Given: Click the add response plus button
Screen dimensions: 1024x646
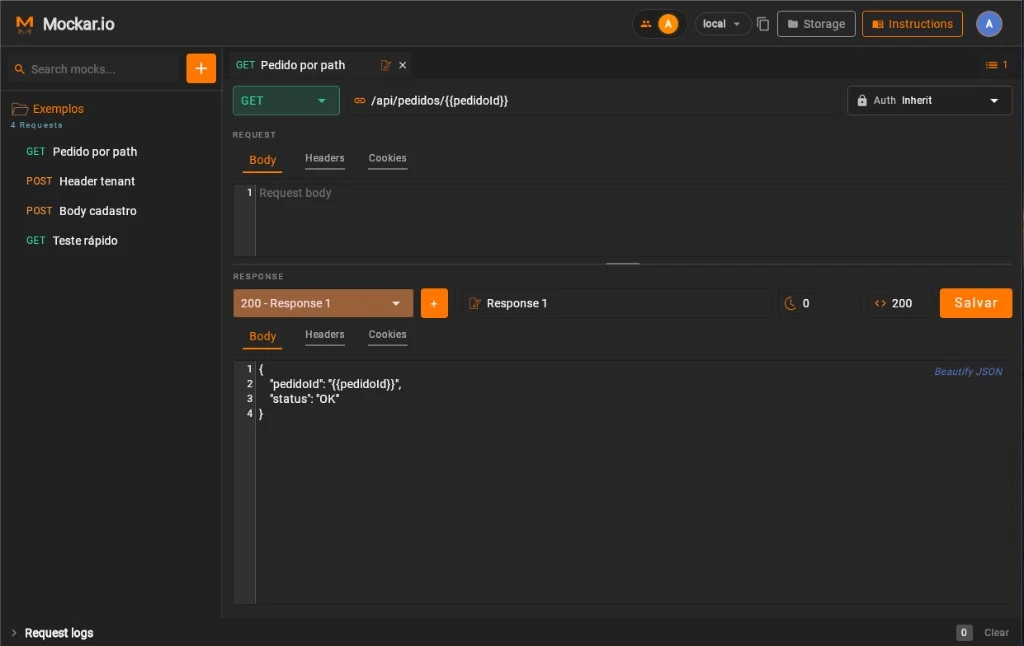Looking at the screenshot, I should tap(434, 303).
